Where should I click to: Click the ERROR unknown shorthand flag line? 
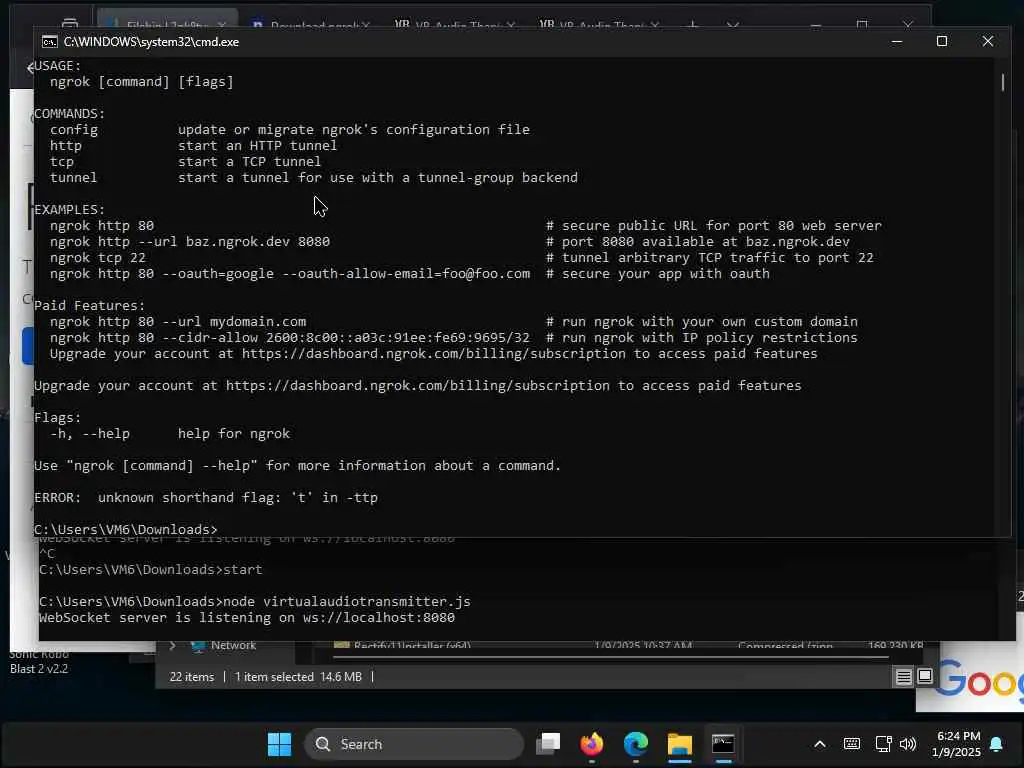tap(206, 498)
